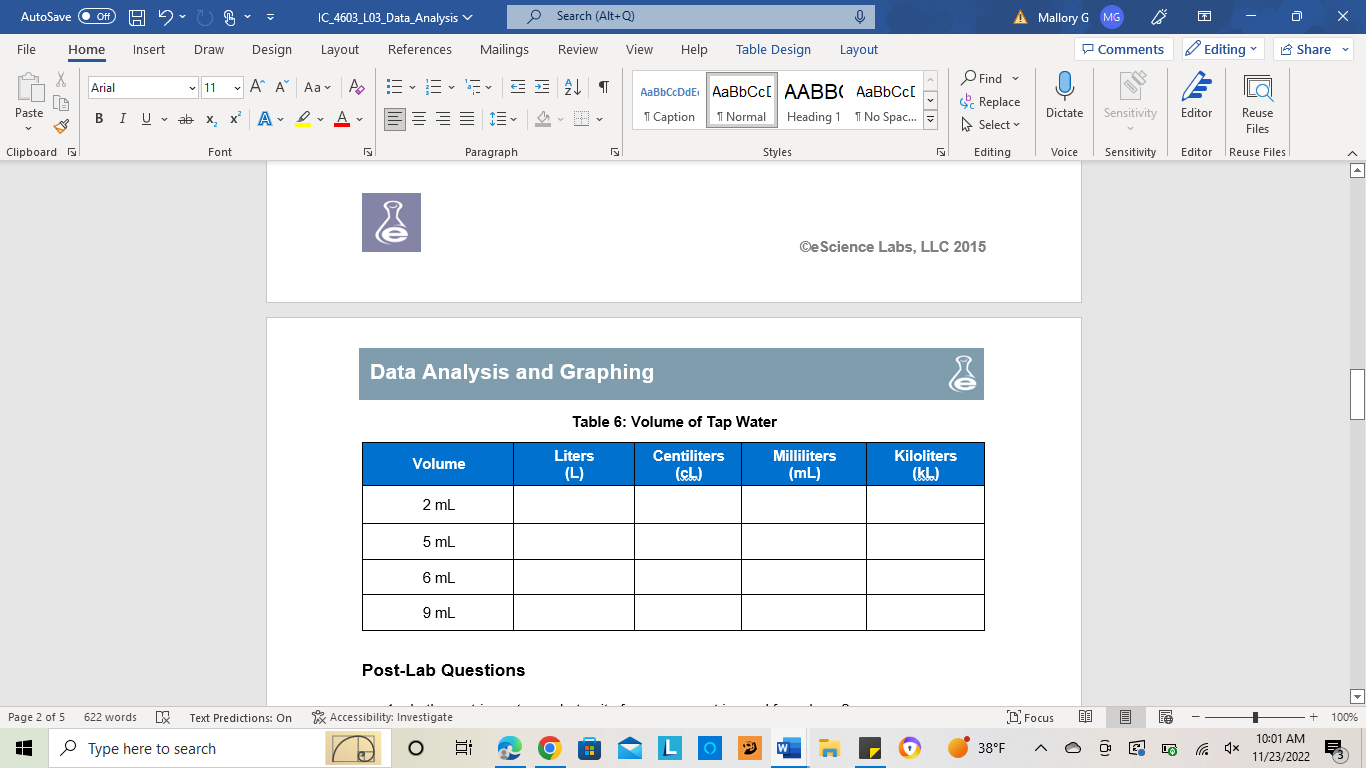Open the Mailings ribbon tab
1366x768 pixels.
504,49
